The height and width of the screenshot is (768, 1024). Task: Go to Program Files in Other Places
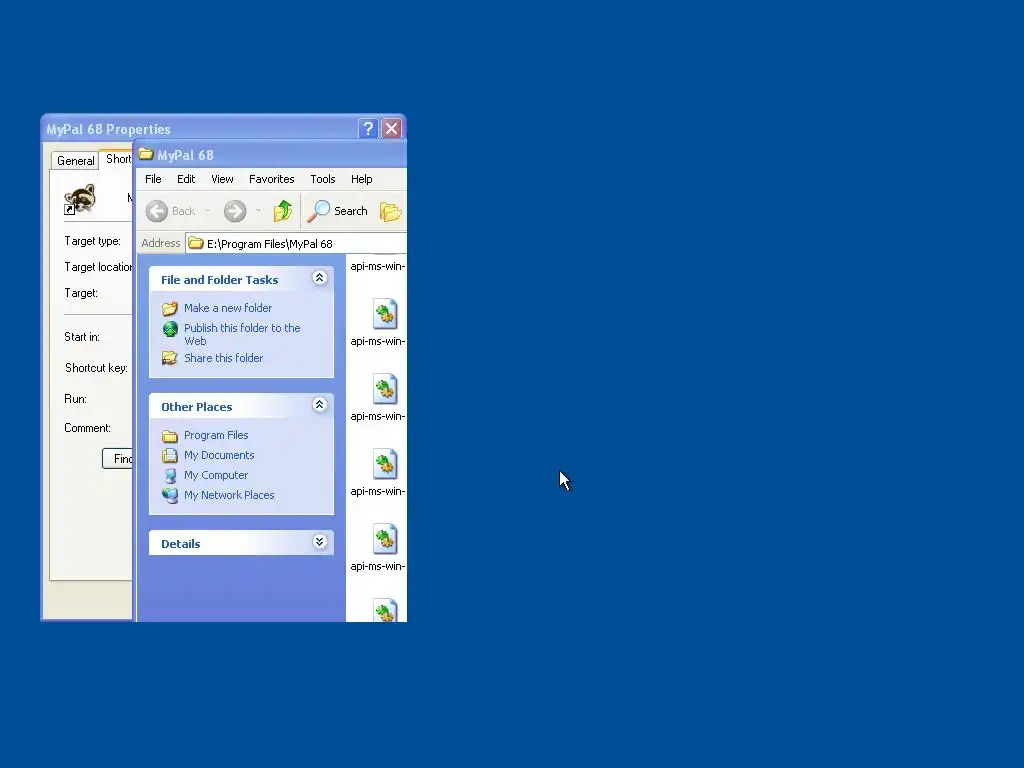(x=216, y=435)
